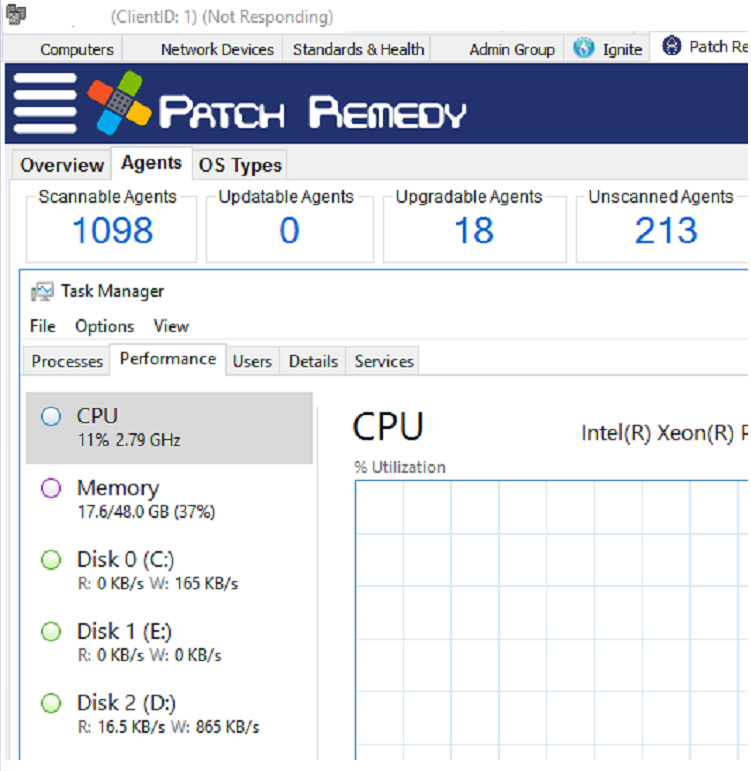Switch to the Admin Group tab
The height and width of the screenshot is (771, 751).
511,49
